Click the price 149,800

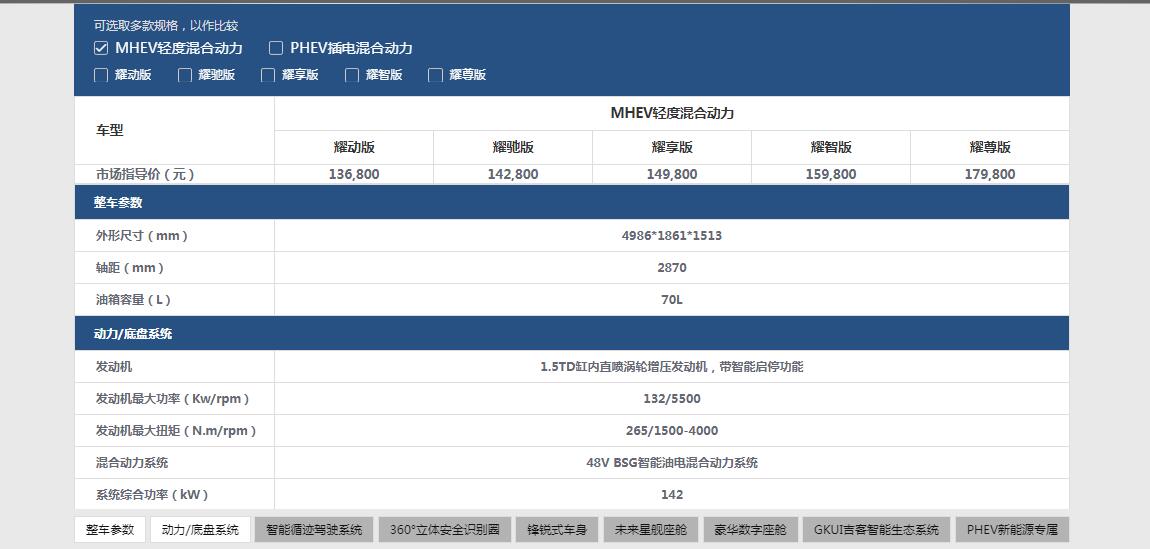pos(672,174)
